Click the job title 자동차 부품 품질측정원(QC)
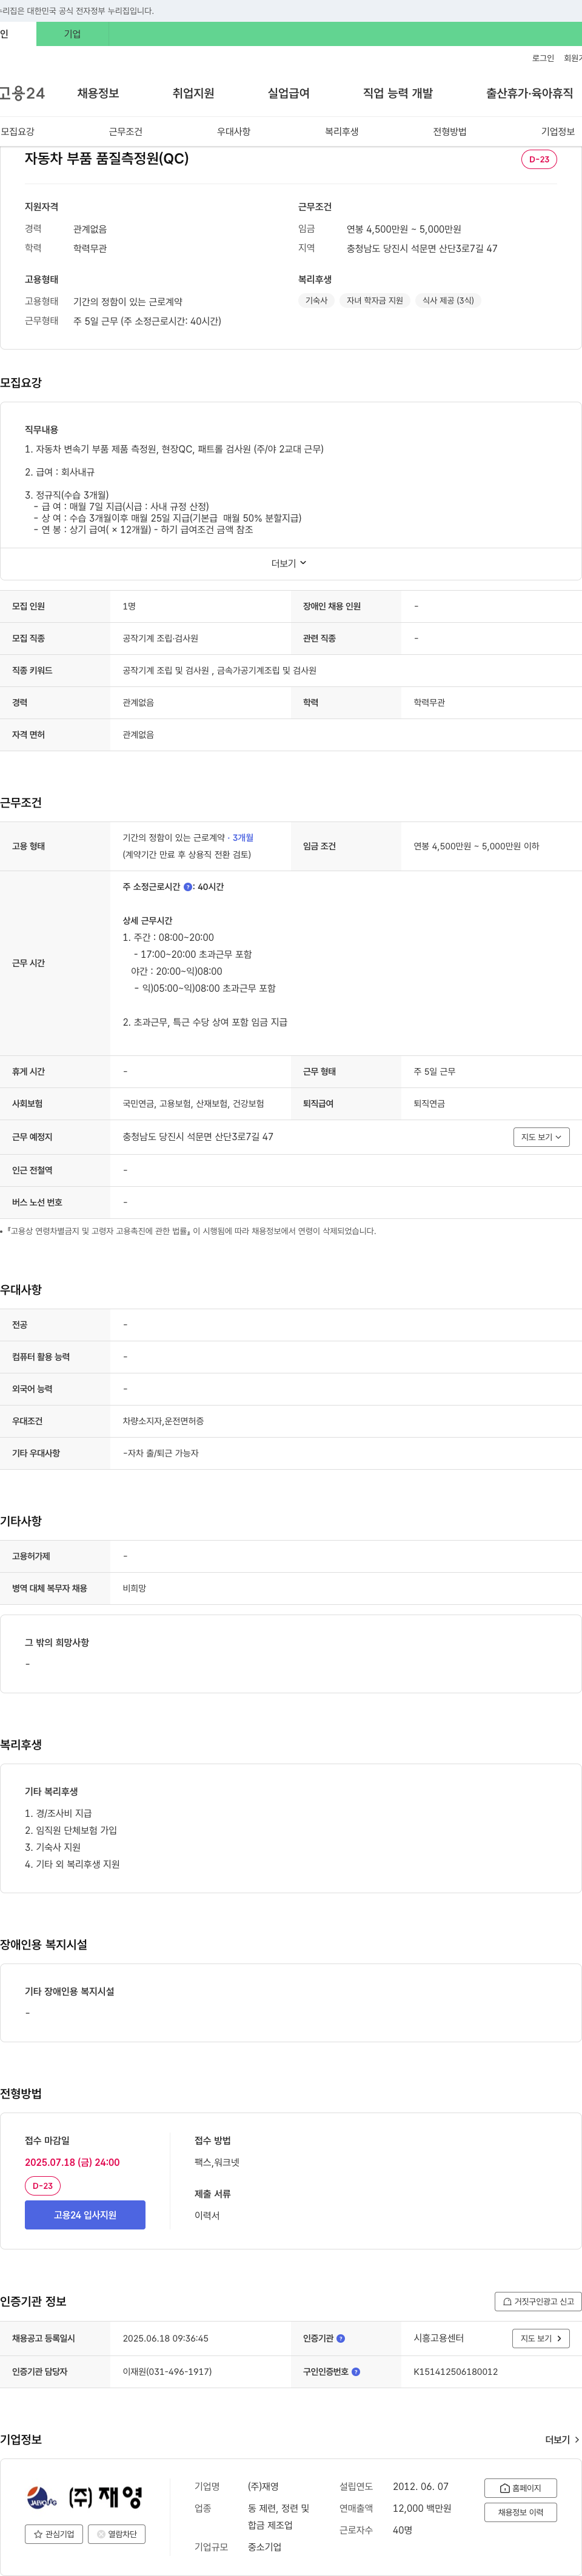This screenshot has width=582, height=2576. tap(107, 159)
